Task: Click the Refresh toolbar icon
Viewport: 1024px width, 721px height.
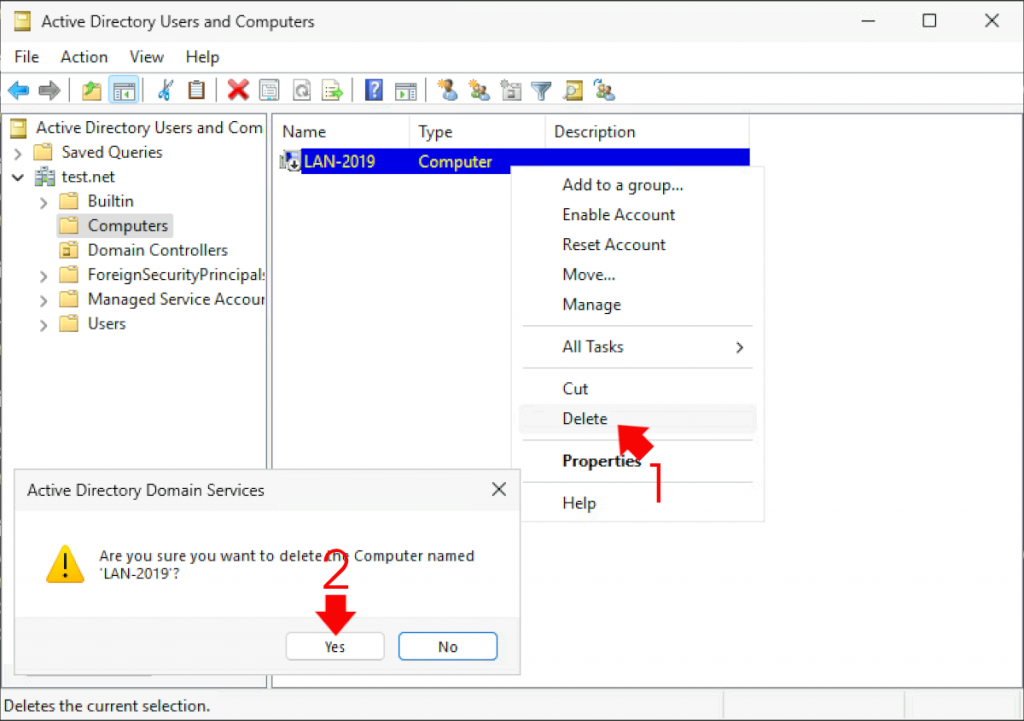Action: [x=301, y=90]
